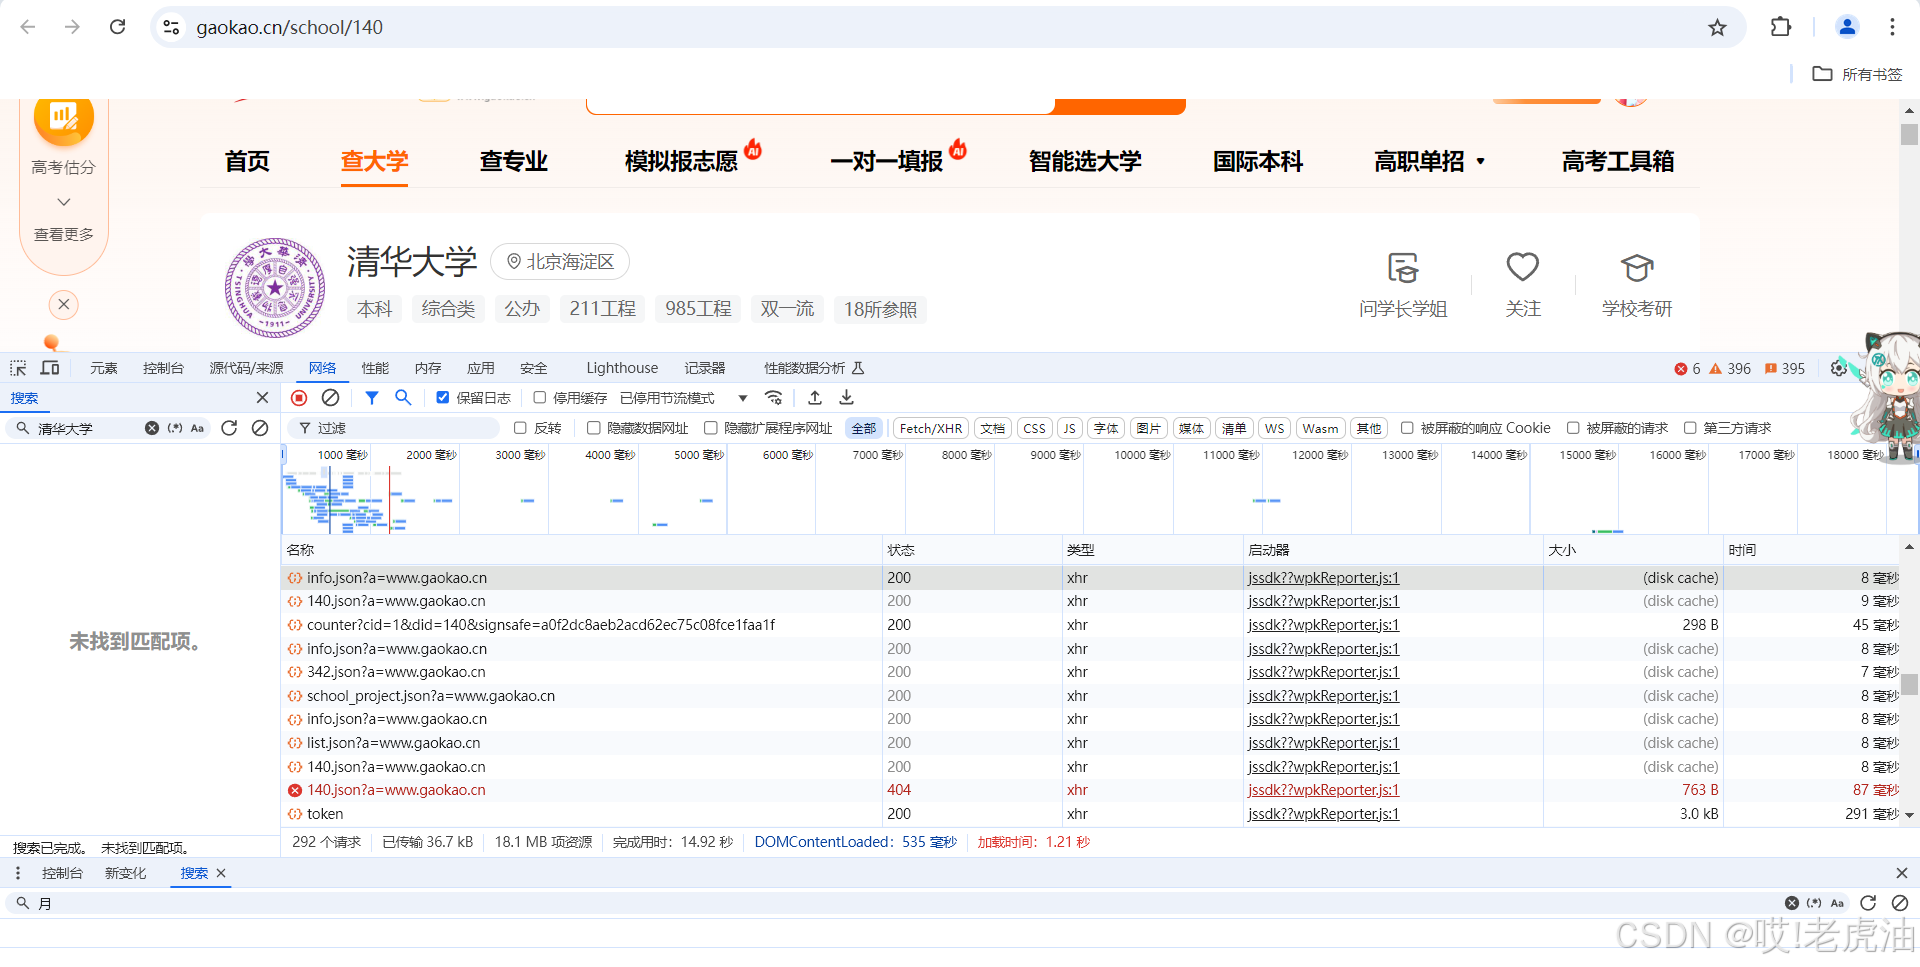Click import HAR upload icon

click(x=815, y=398)
